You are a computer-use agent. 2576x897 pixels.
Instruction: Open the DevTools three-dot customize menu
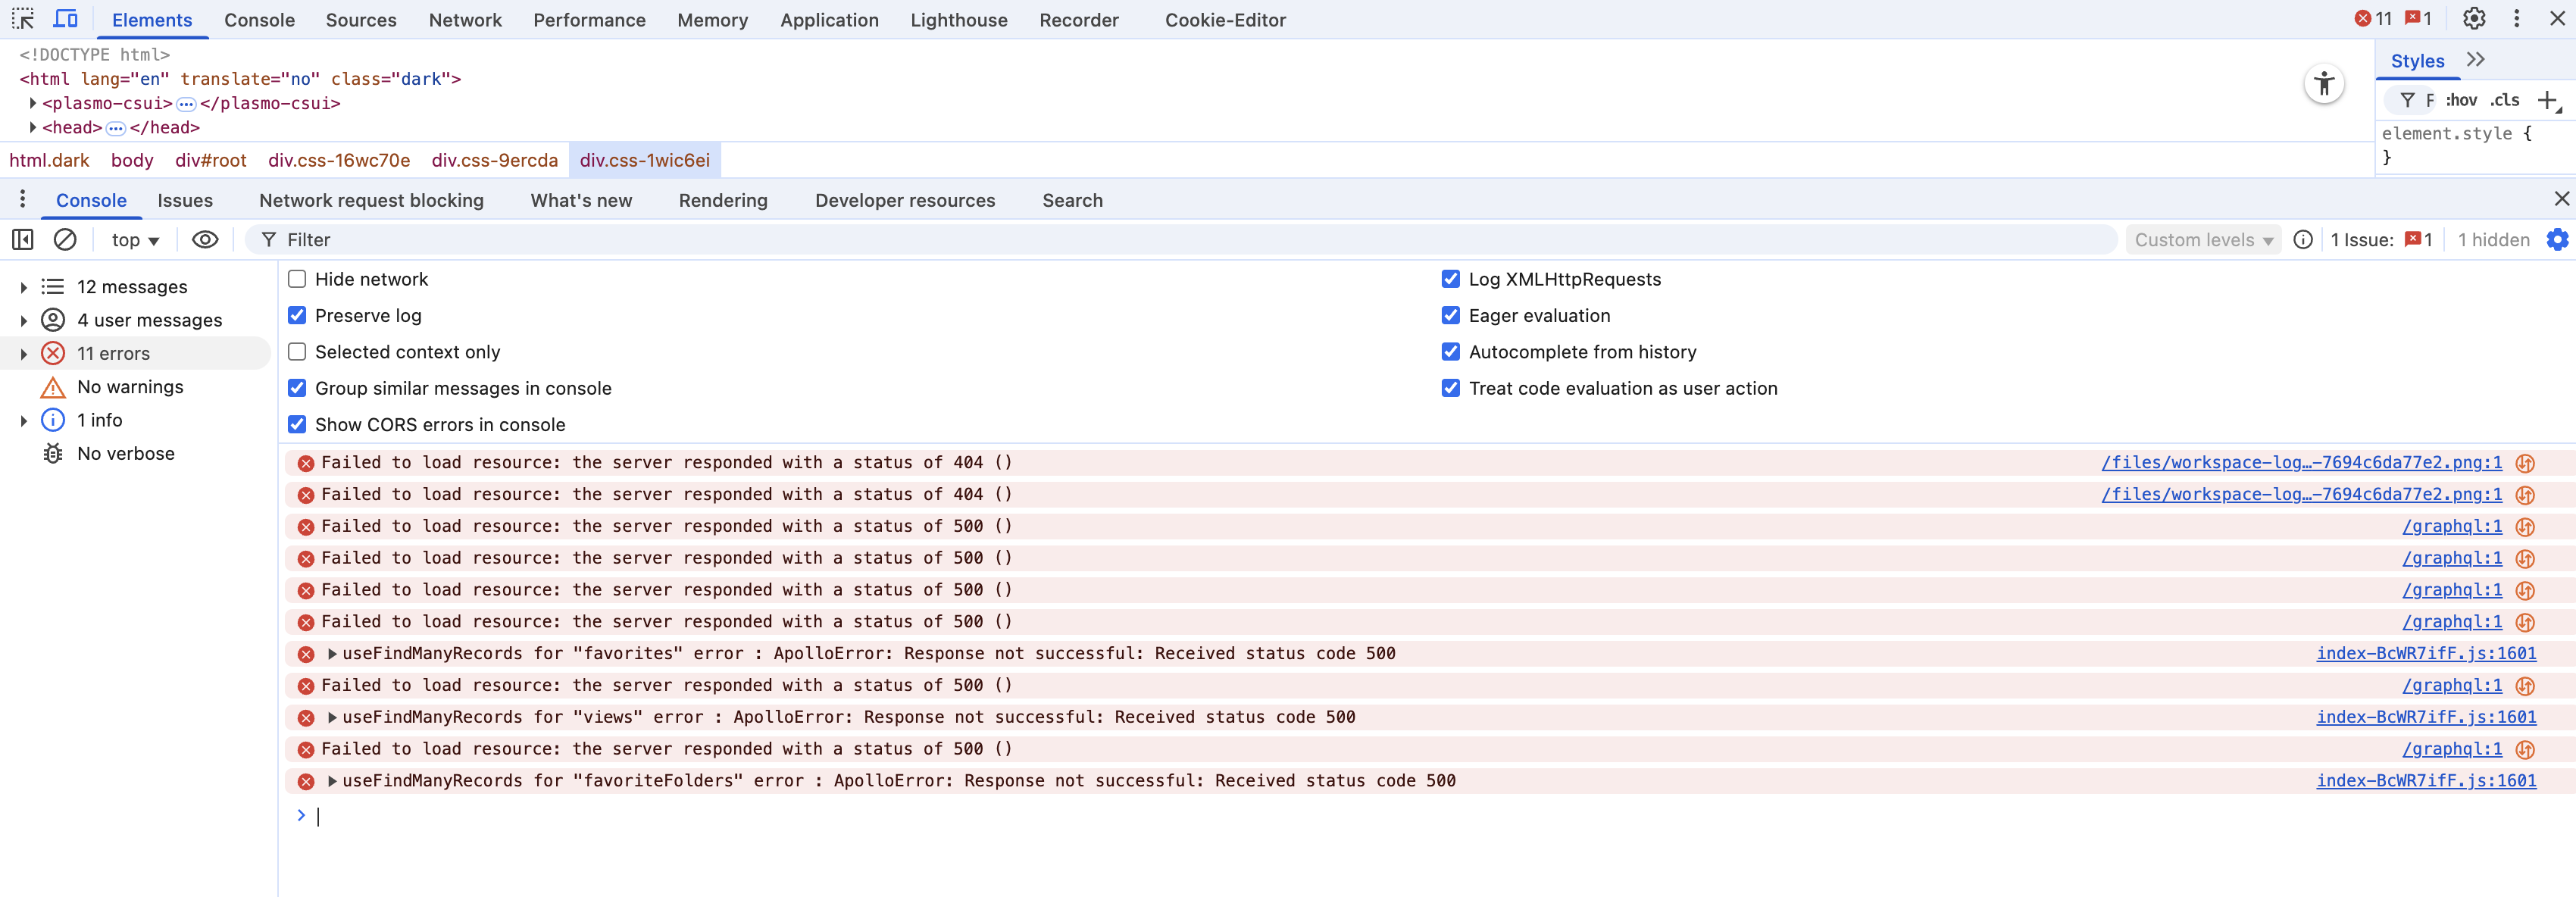2517,19
